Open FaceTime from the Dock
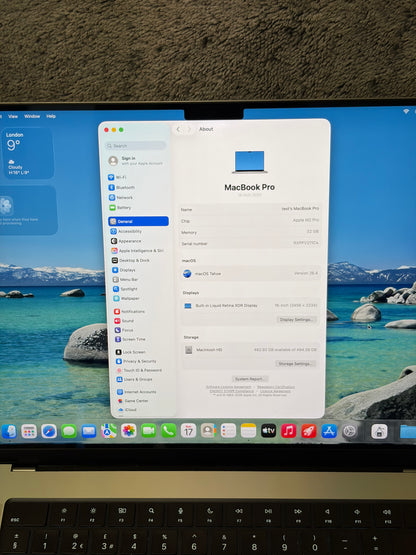The width and height of the screenshot is (416, 555). click(149, 431)
